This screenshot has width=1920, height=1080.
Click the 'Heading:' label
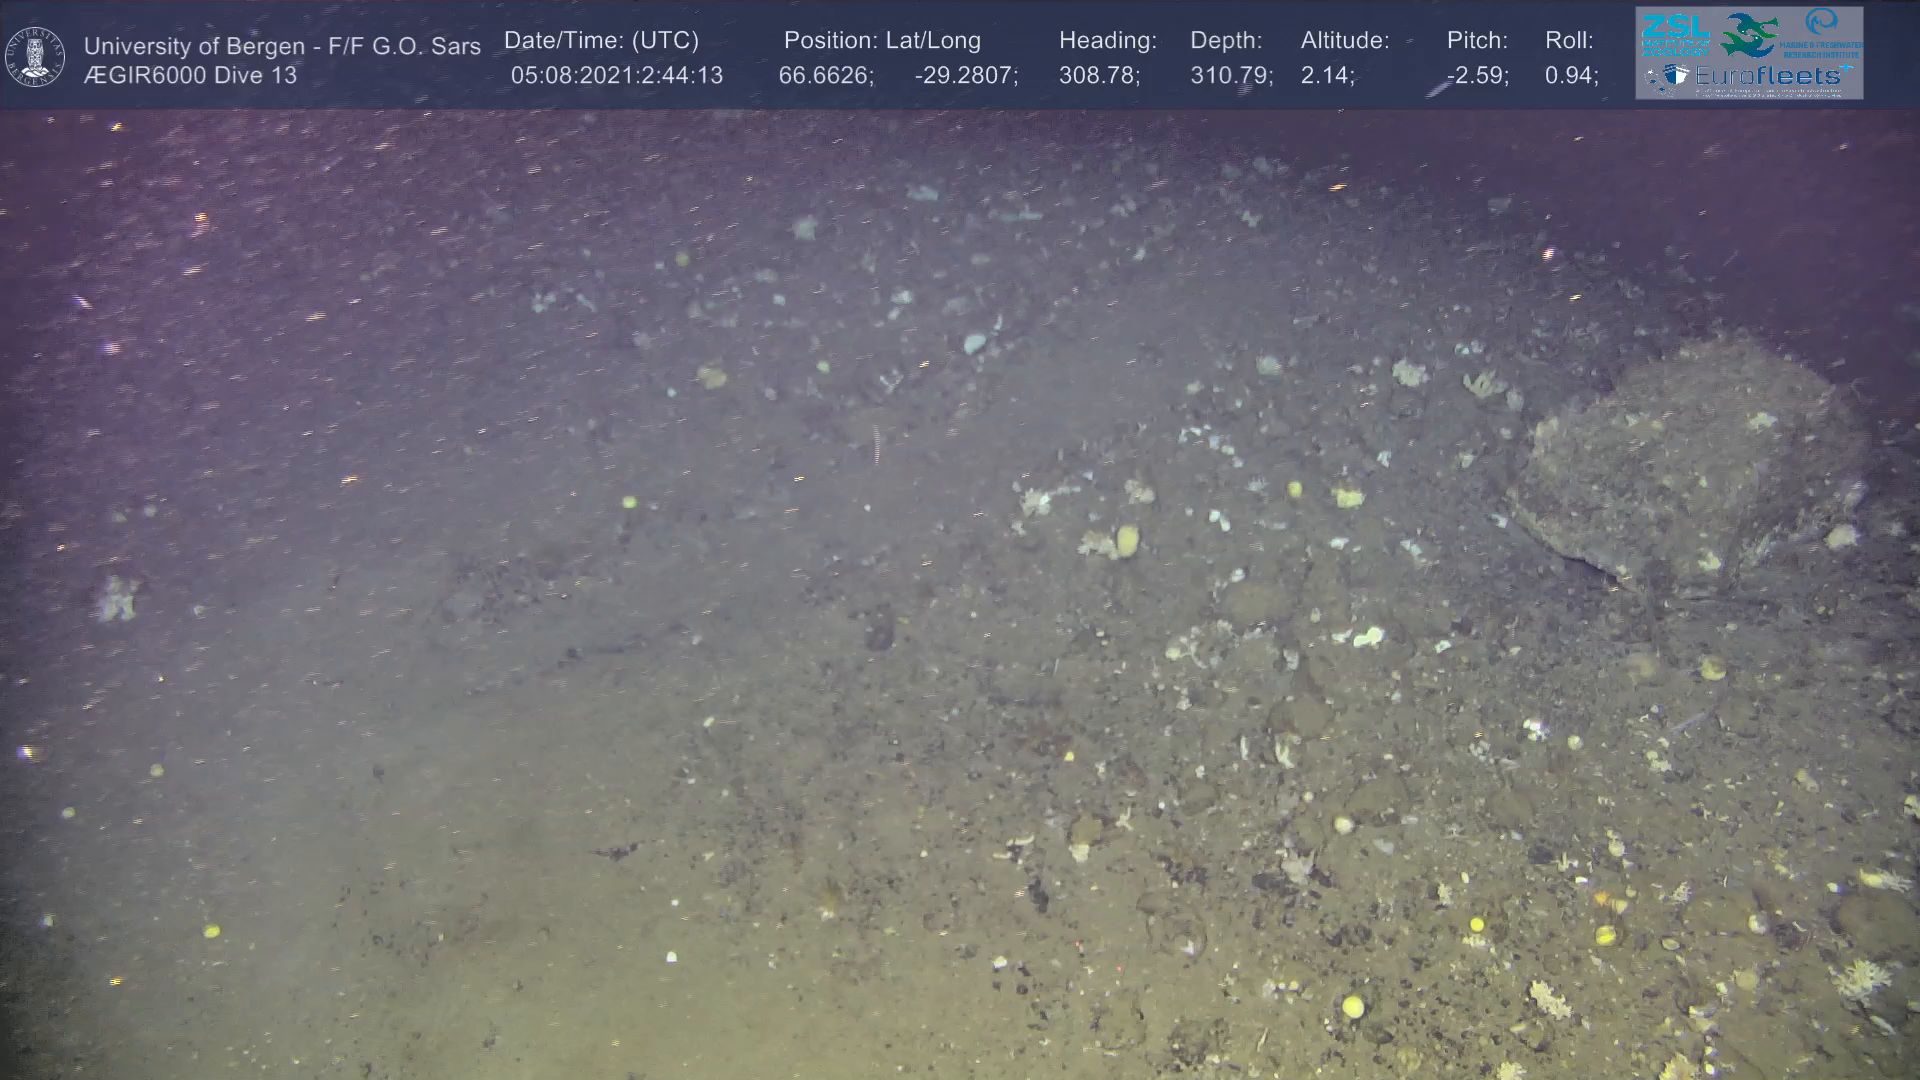coord(1107,40)
